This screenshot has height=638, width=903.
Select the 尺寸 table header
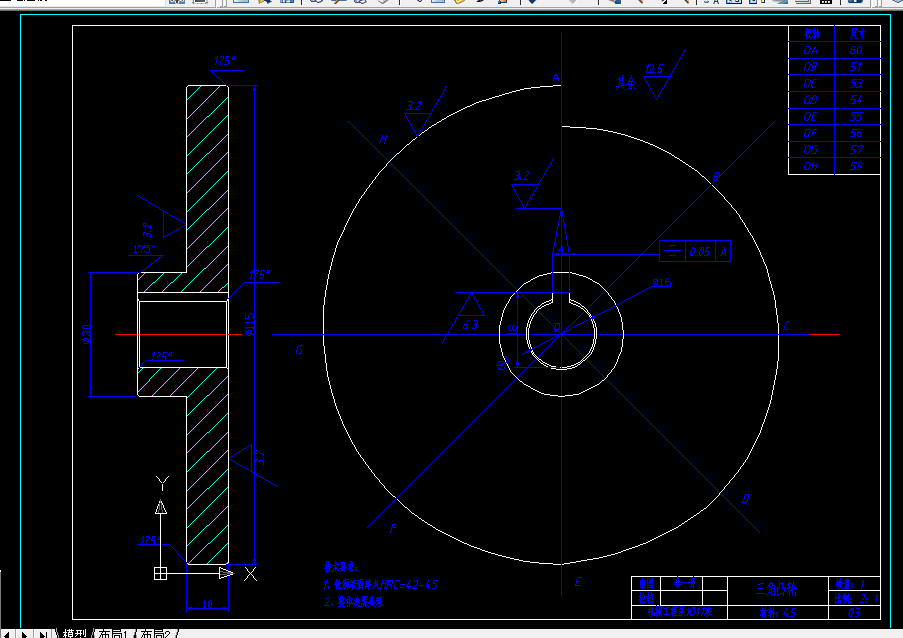pyautogui.click(x=857, y=33)
